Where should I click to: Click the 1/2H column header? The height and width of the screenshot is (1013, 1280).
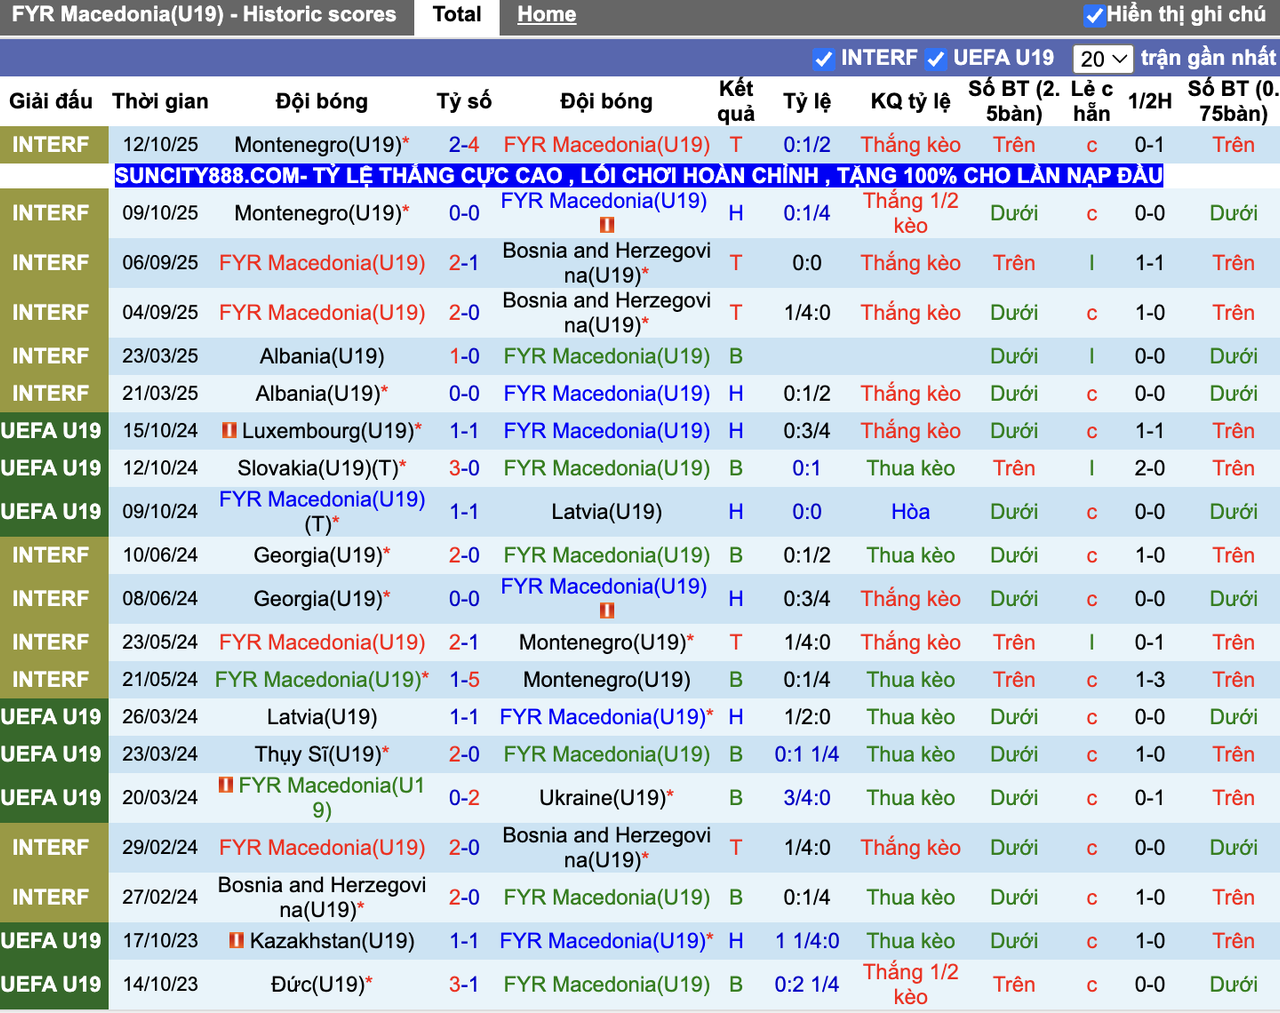pos(1150,101)
